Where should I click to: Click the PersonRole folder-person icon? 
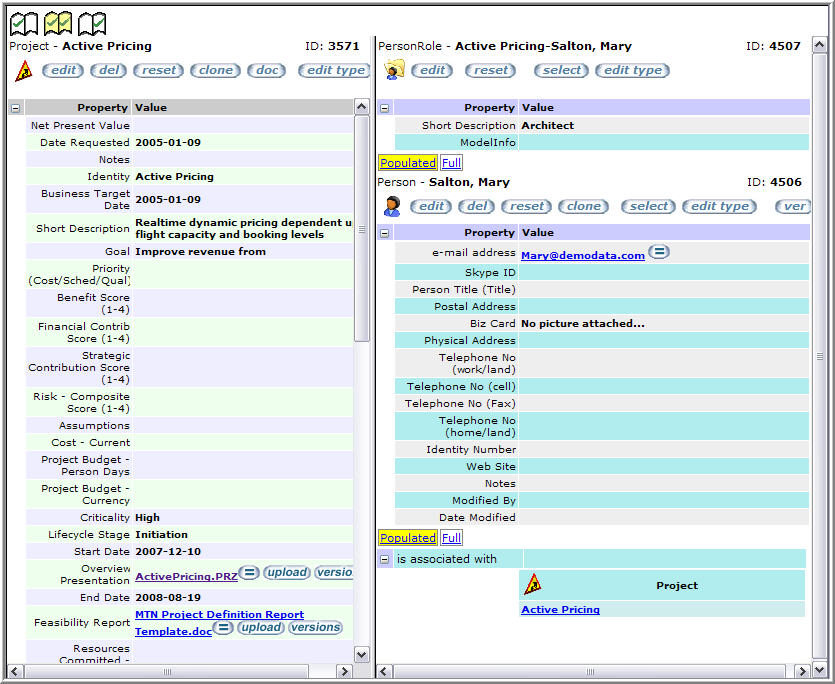click(394, 70)
